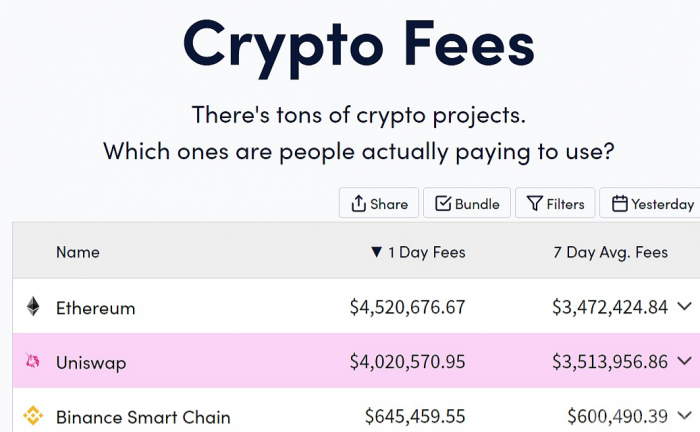Click the Share button upload icon

point(358,204)
